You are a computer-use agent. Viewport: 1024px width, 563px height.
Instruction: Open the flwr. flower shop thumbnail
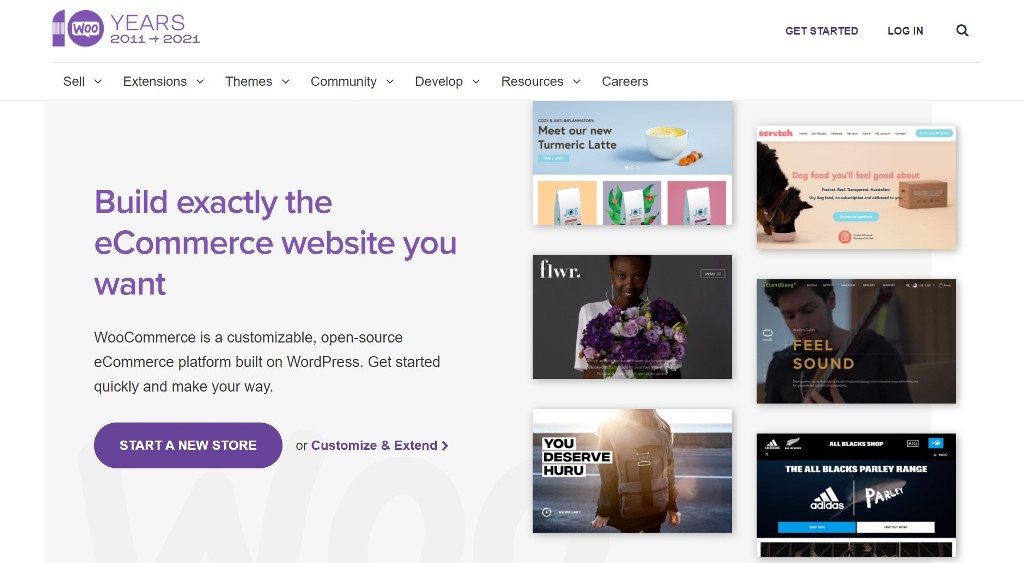pos(632,317)
